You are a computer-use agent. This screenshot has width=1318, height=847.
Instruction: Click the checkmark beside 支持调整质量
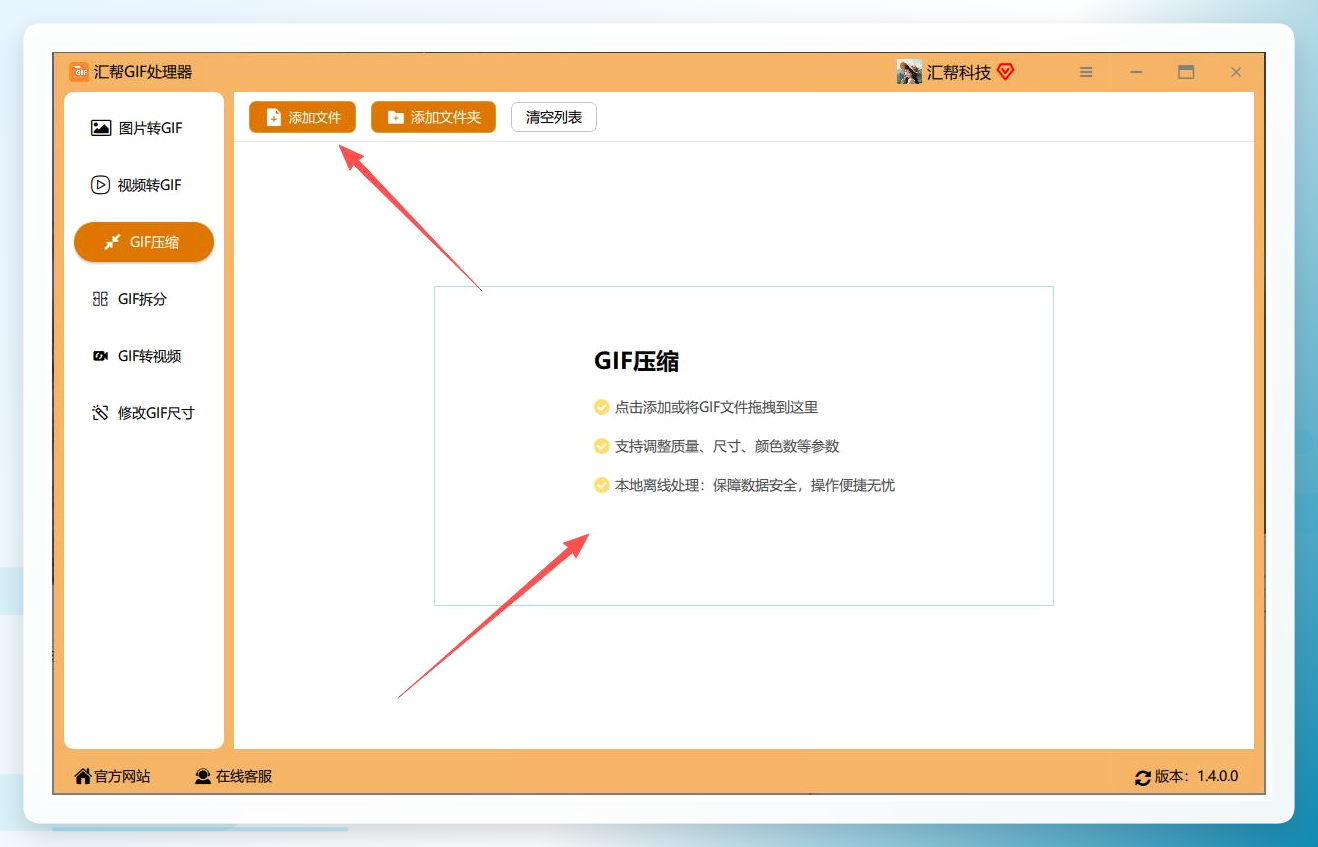601,446
